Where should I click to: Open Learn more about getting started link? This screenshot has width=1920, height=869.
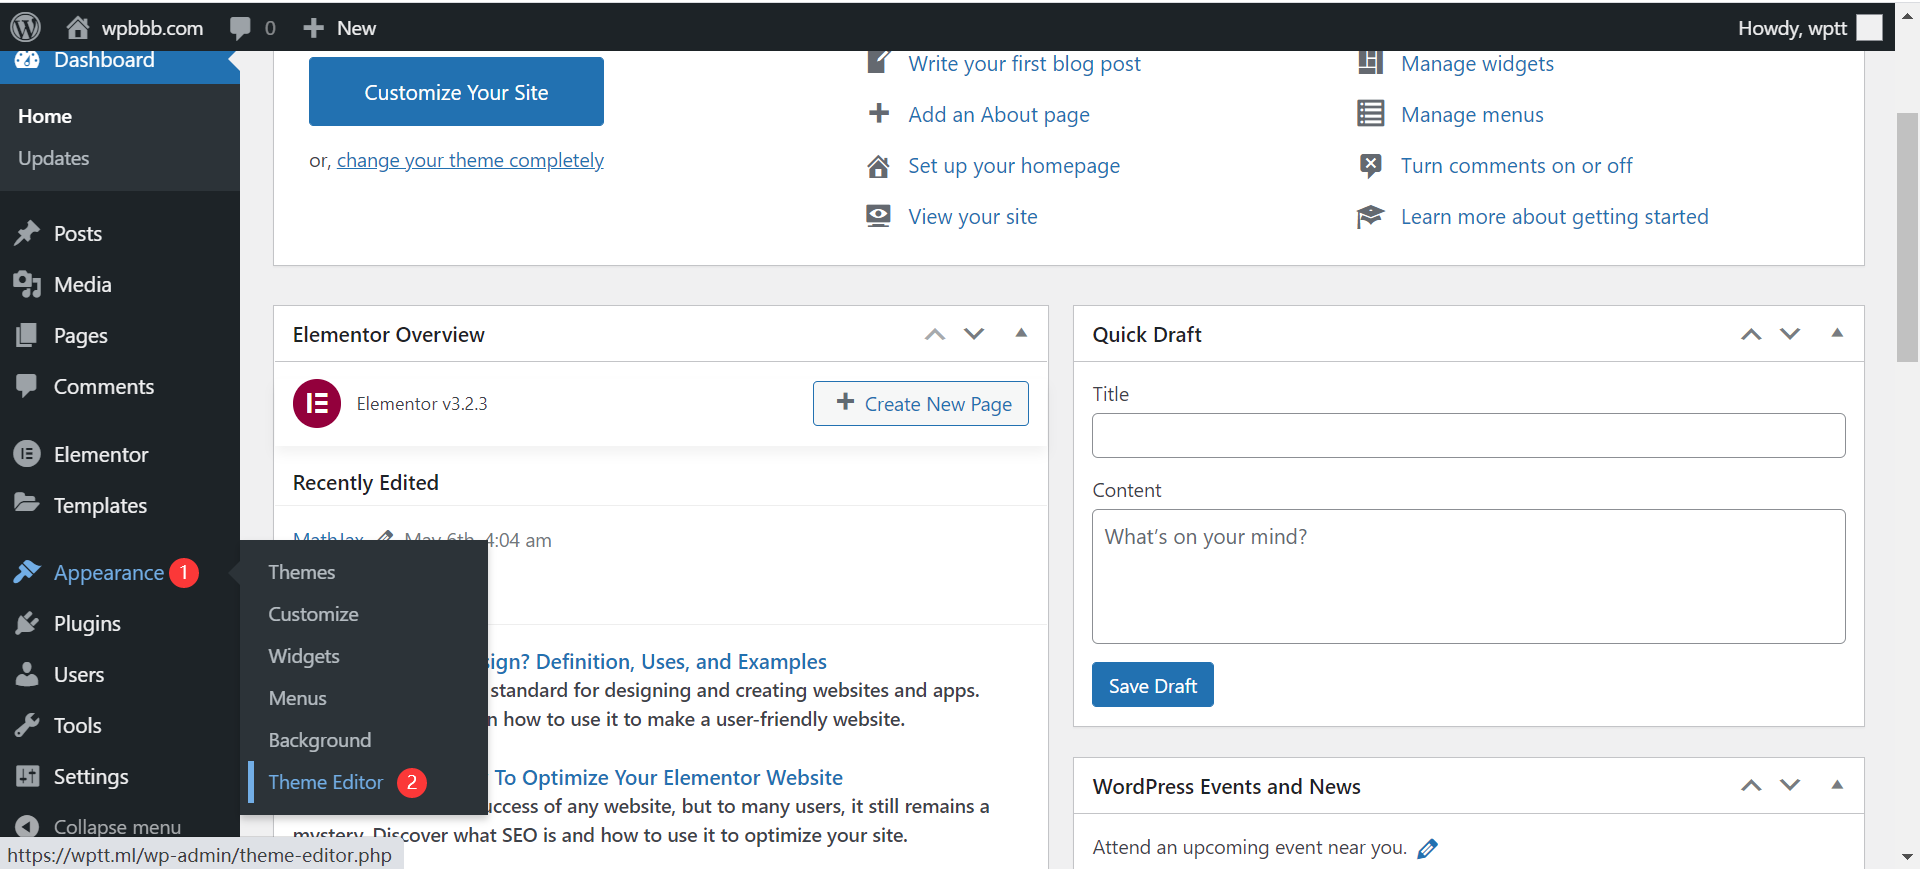pos(1554,216)
